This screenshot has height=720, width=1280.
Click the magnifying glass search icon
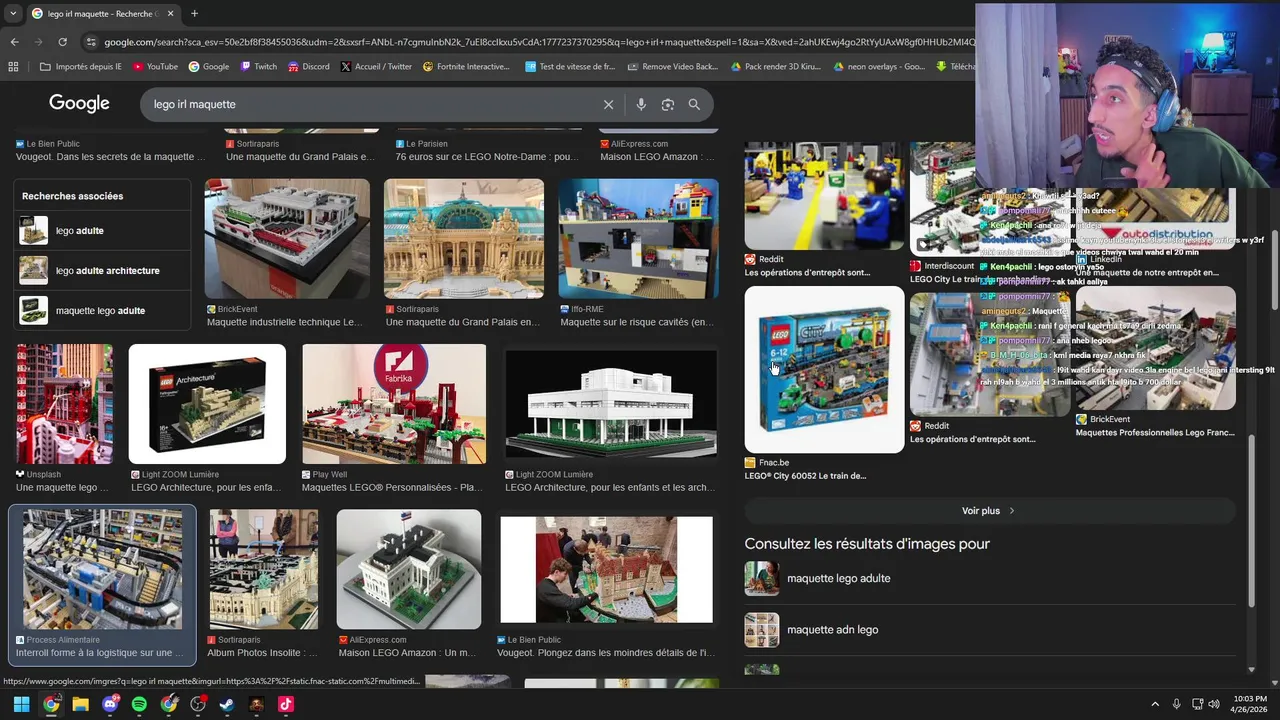click(x=694, y=104)
